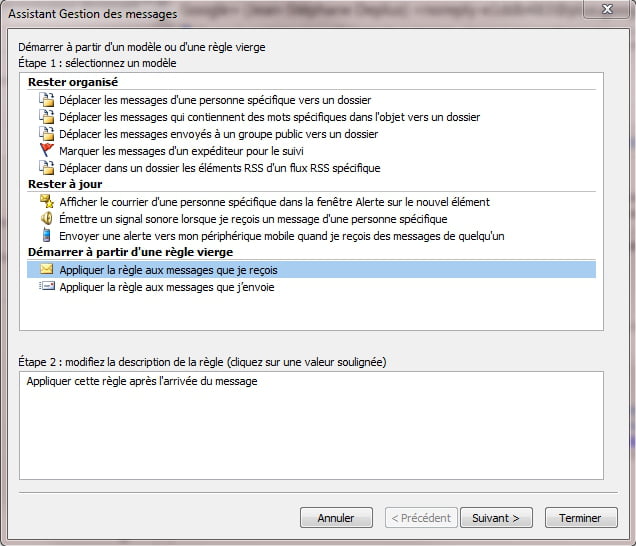Click the Annuler button

coord(336,518)
